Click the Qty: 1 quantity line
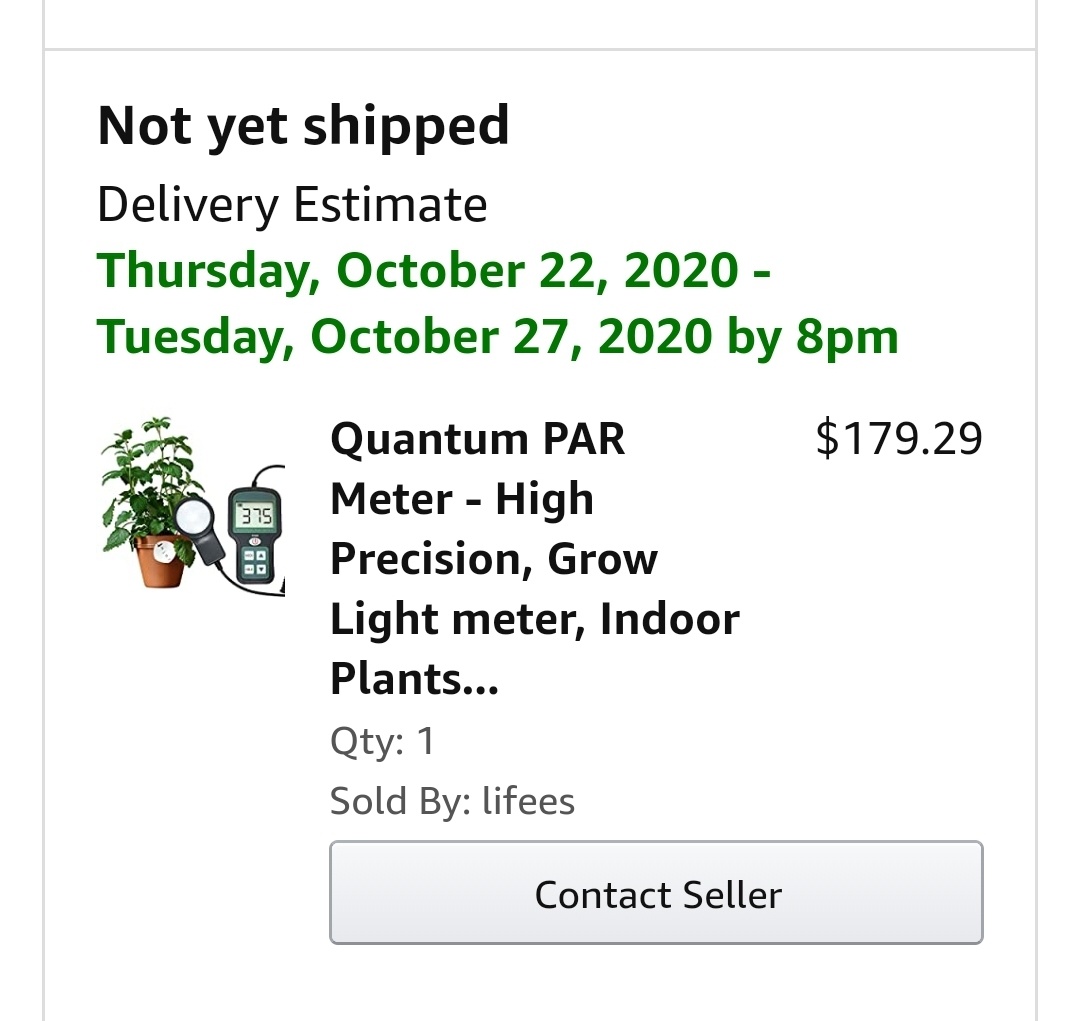The width and height of the screenshot is (1080, 1021). pyautogui.click(x=382, y=741)
